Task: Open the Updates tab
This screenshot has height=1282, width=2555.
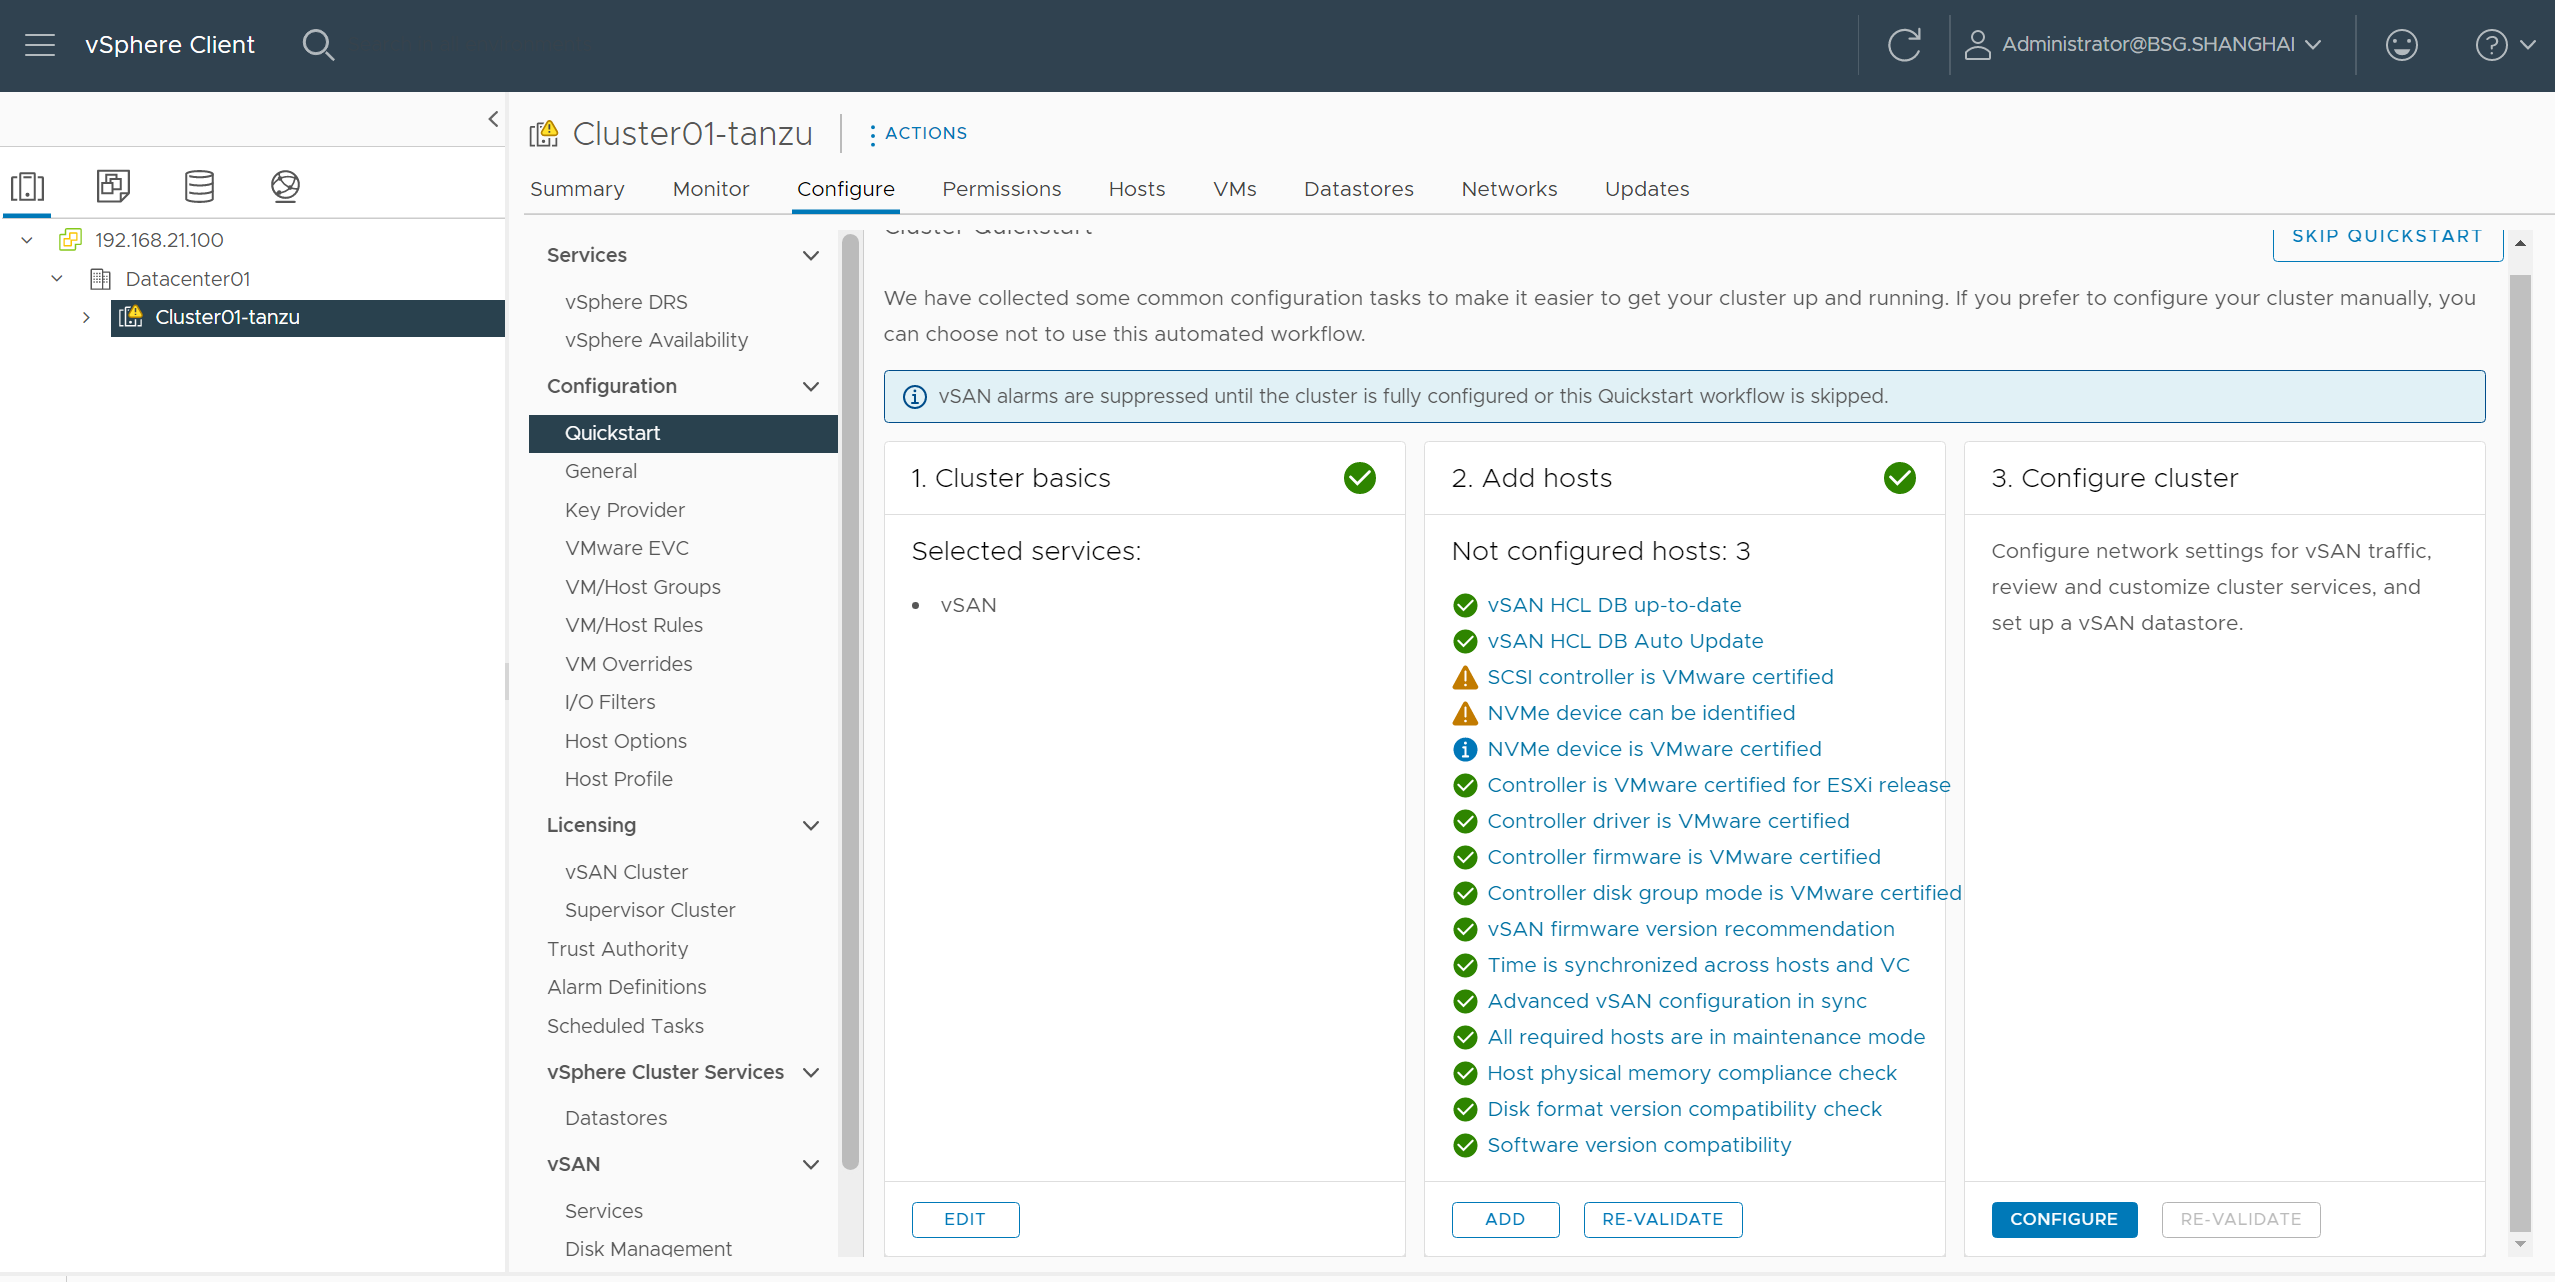Action: tap(1646, 189)
